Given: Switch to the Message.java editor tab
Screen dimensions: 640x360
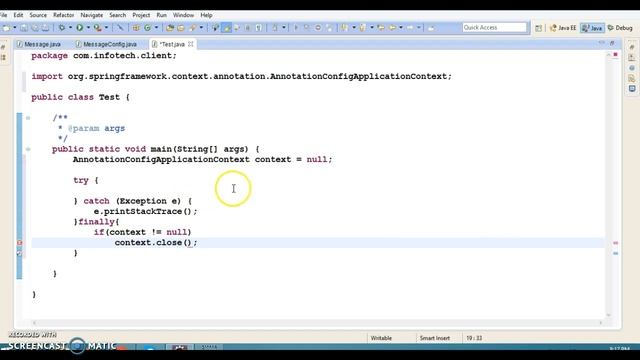Looking at the screenshot, I should (x=39, y=44).
